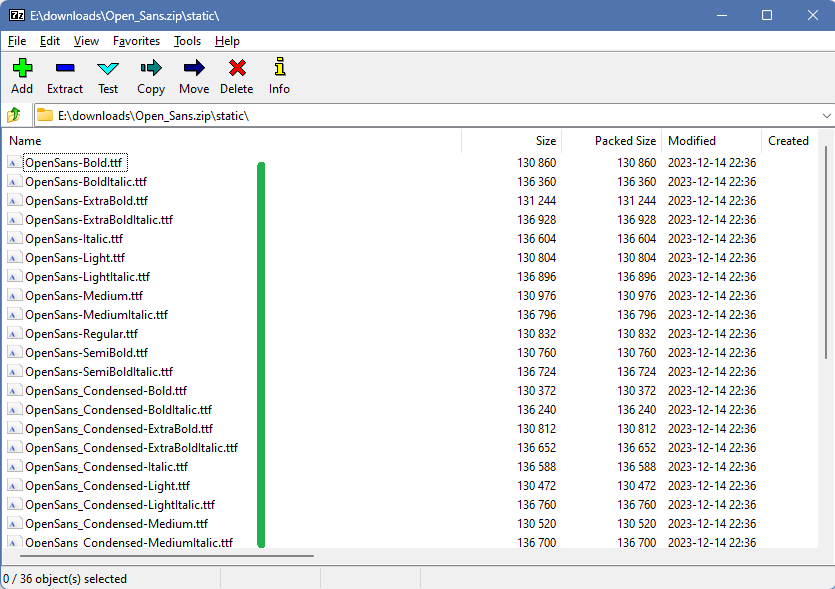Click modified date of OpenSans-Regular.ttf row
The image size is (835, 589).
712,333
